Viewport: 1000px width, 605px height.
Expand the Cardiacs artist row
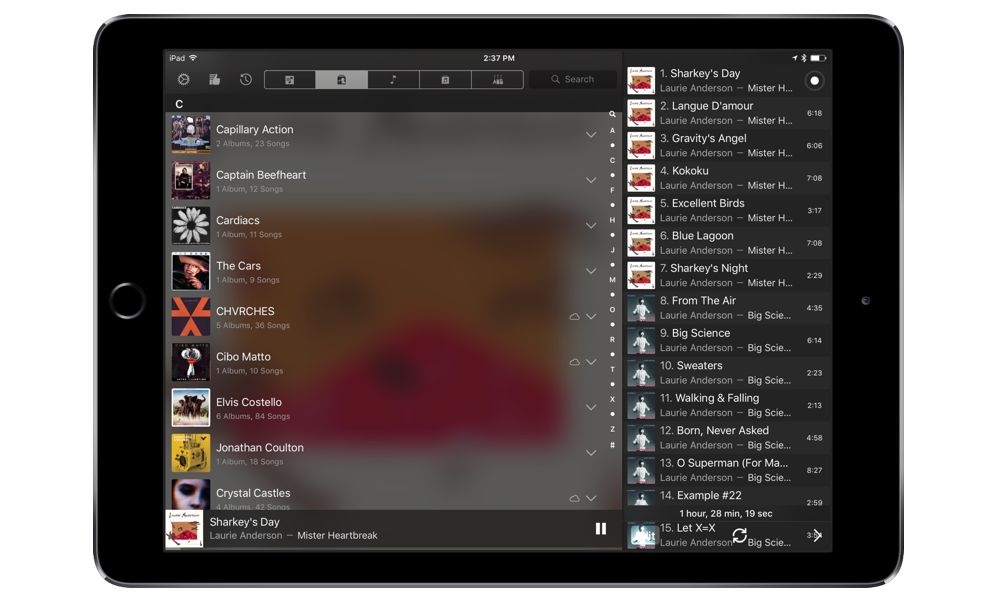coord(591,226)
